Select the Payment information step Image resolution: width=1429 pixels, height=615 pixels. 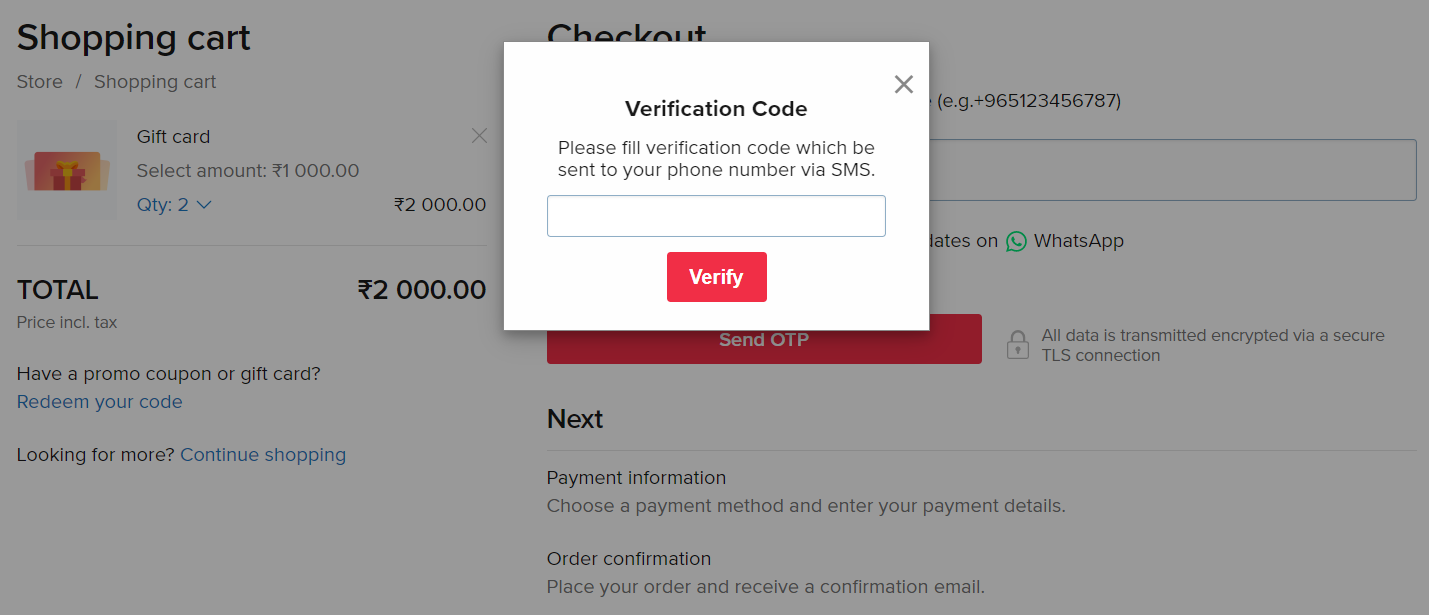pos(636,478)
